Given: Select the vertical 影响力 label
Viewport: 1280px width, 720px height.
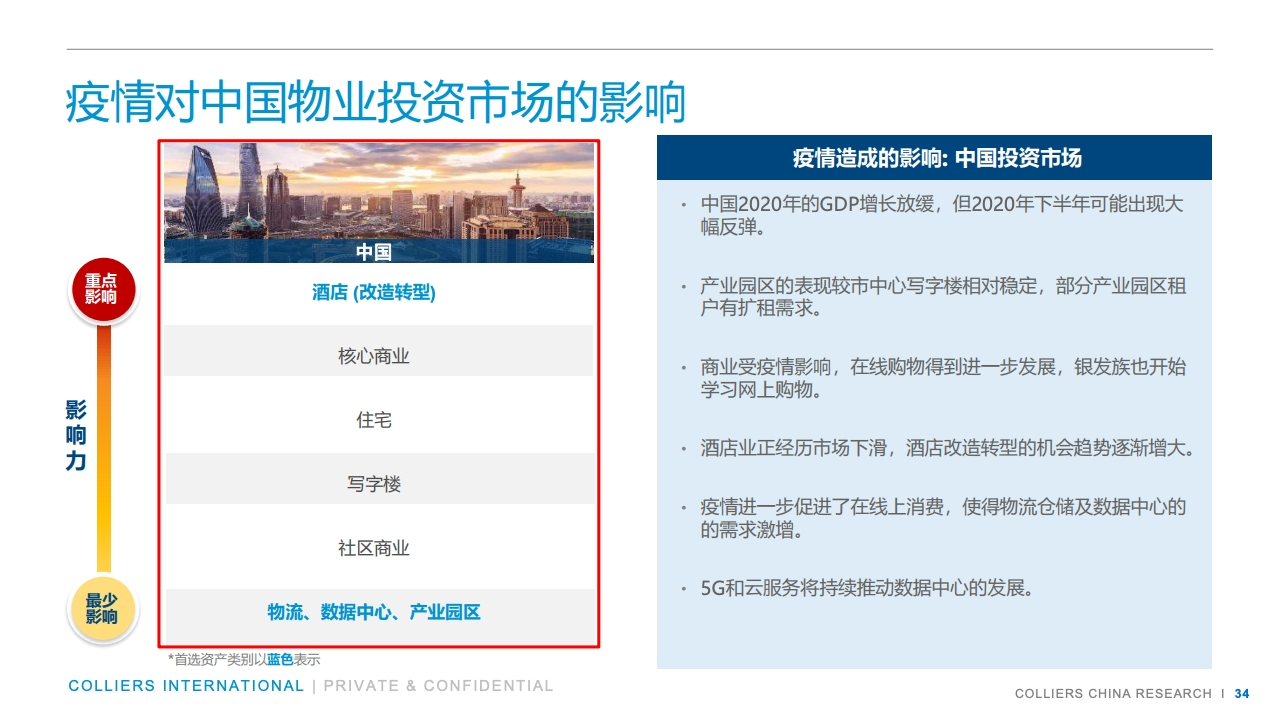Looking at the screenshot, I should point(76,436).
